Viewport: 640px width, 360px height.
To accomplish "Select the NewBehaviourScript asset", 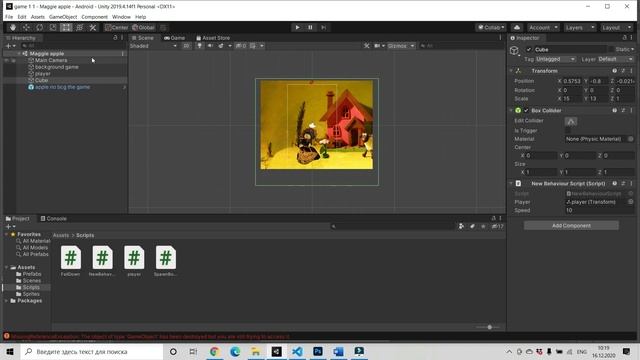I will [x=102, y=261].
